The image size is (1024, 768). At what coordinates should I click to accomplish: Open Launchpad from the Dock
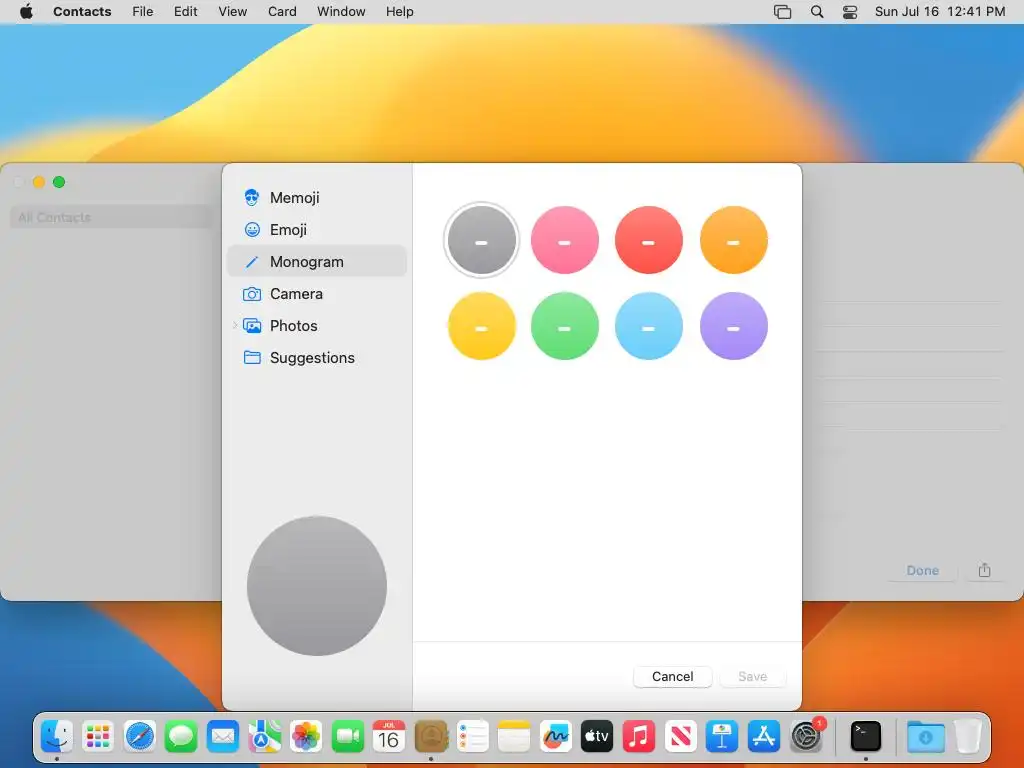click(x=98, y=737)
